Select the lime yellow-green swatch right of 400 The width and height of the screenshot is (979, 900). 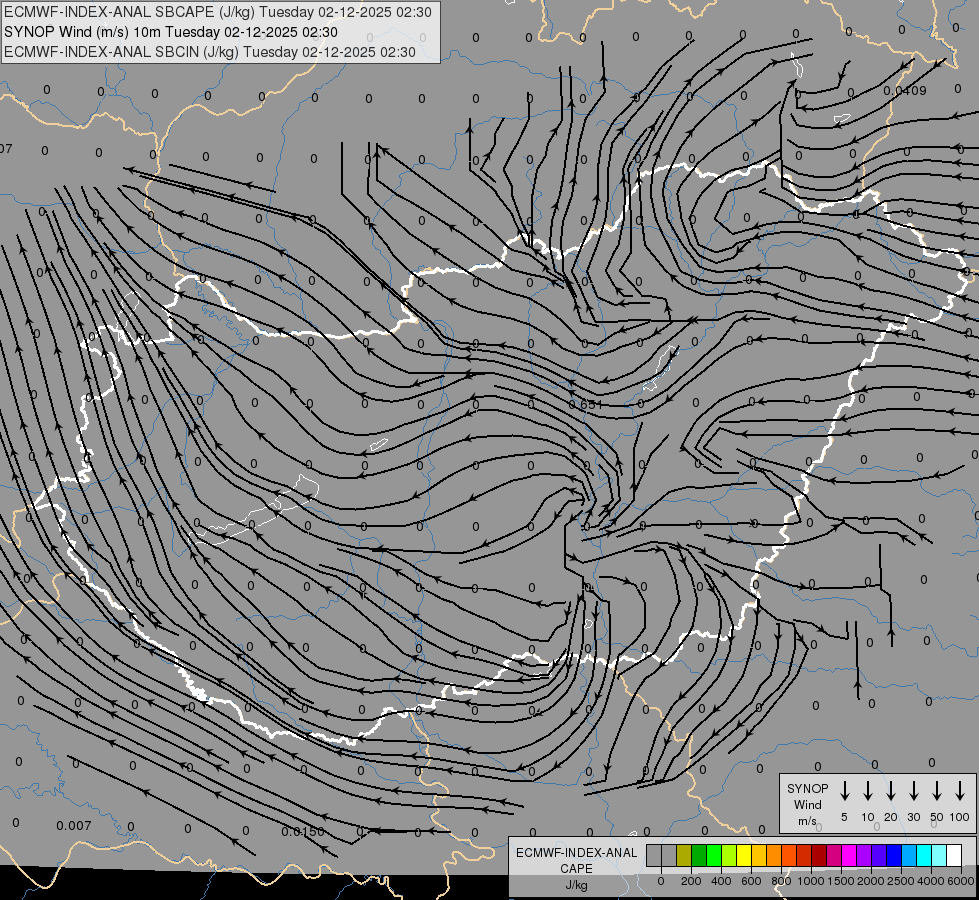pyautogui.click(x=729, y=855)
